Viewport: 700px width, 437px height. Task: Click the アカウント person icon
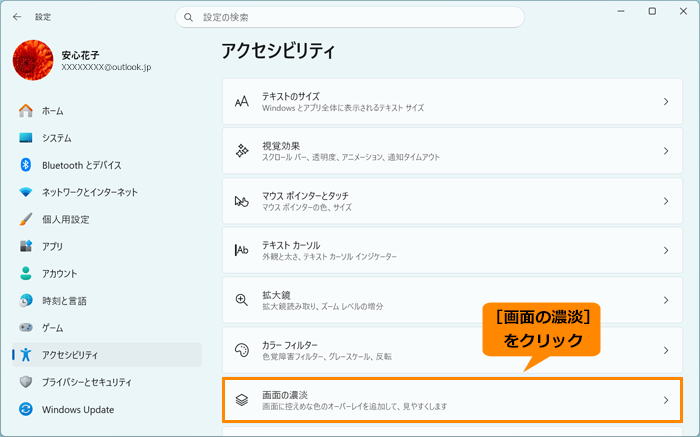(x=26, y=274)
